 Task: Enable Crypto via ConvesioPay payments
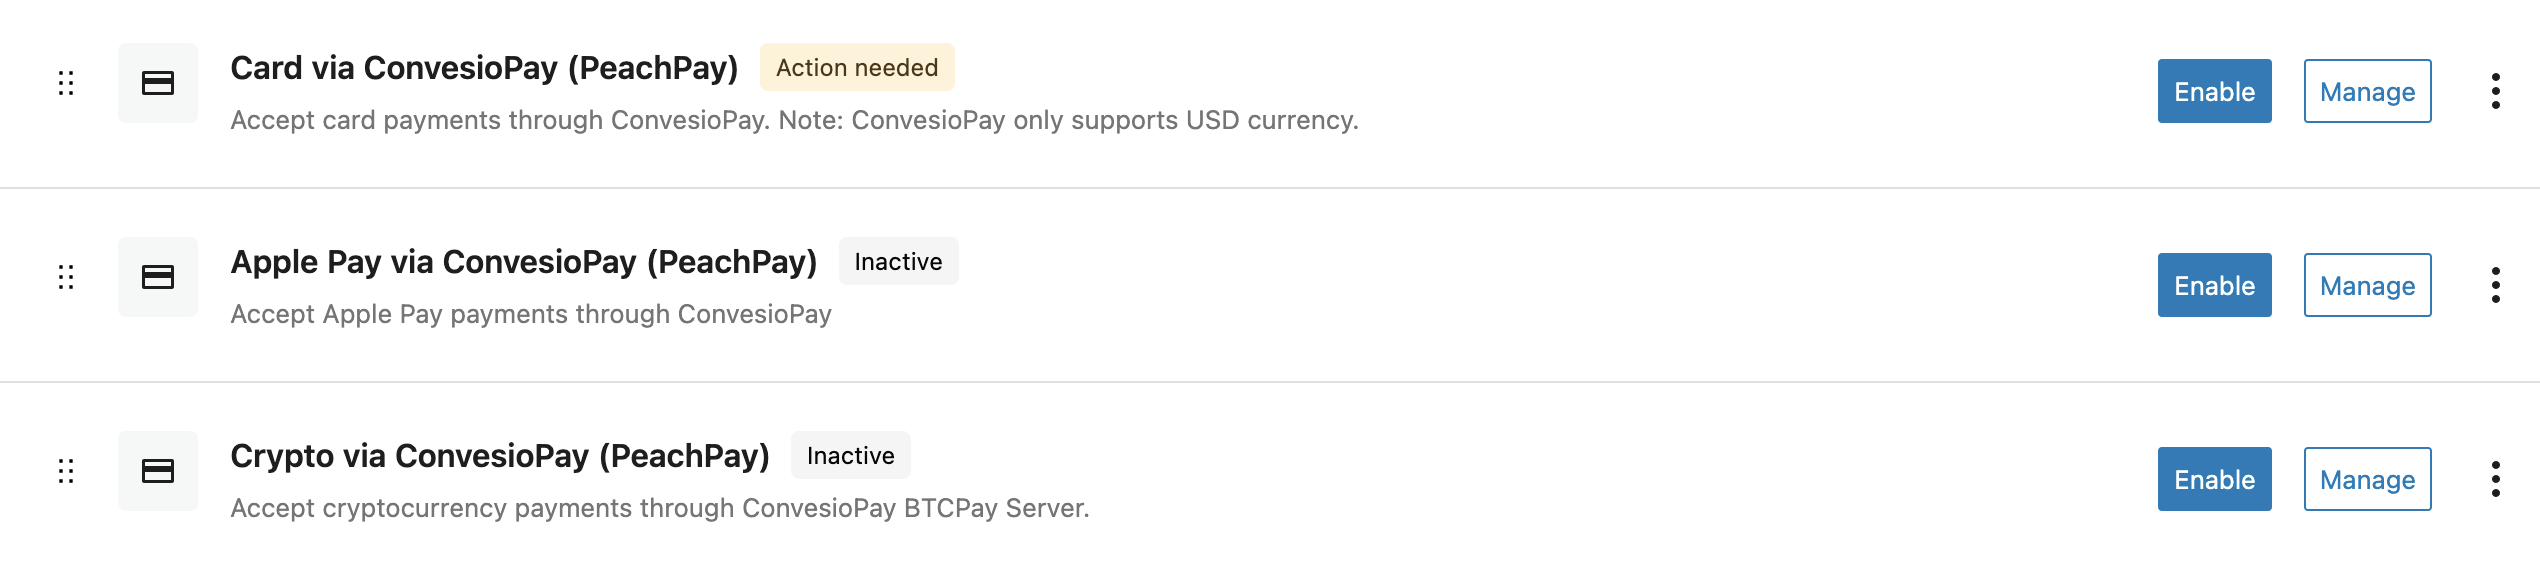pyautogui.click(x=2214, y=479)
